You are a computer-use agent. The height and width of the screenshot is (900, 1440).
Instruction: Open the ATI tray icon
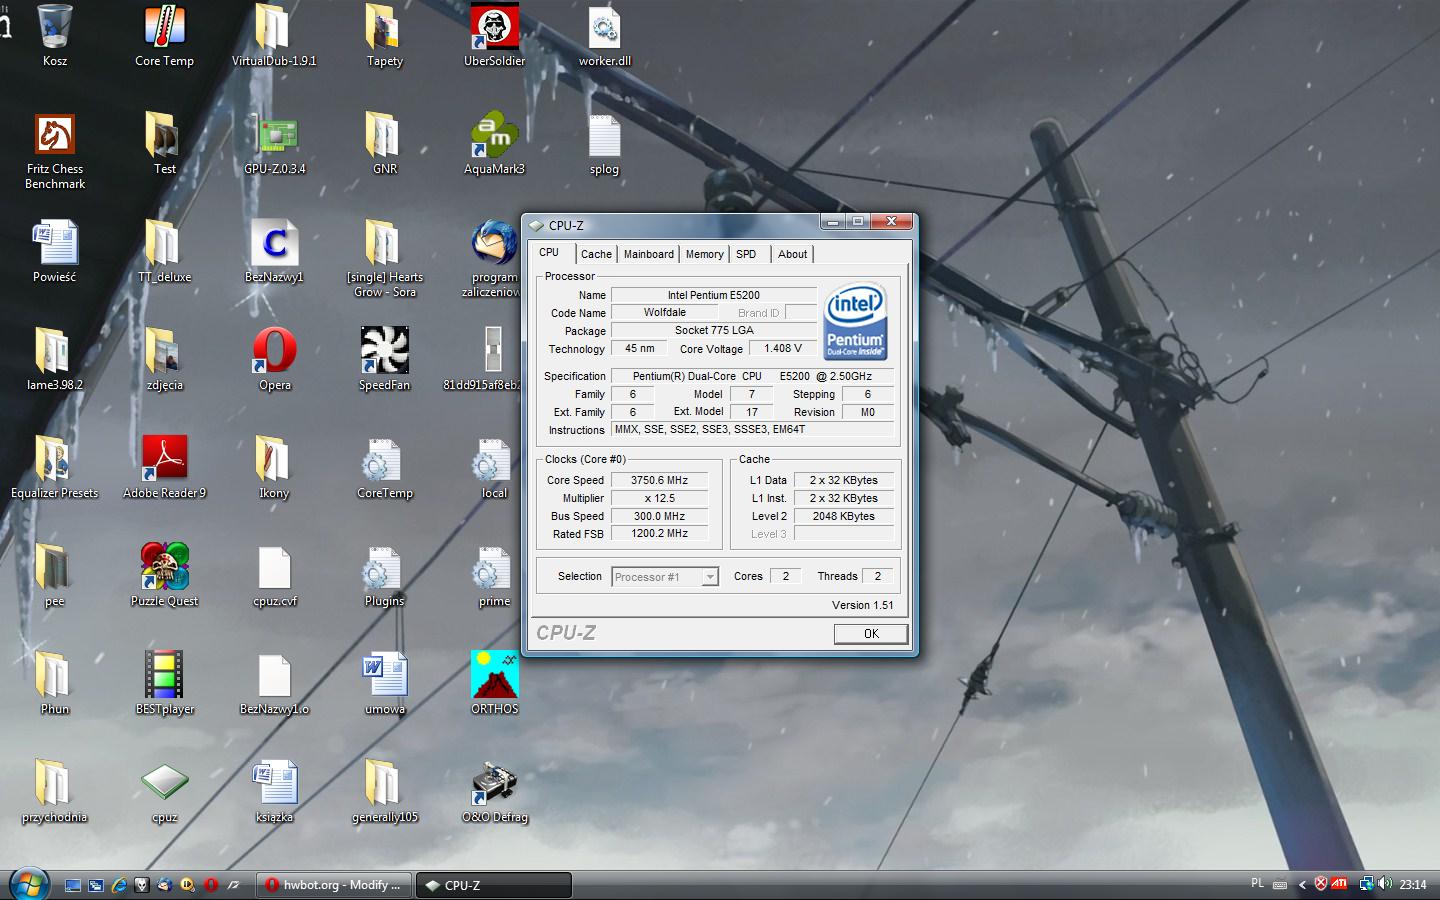click(x=1339, y=883)
